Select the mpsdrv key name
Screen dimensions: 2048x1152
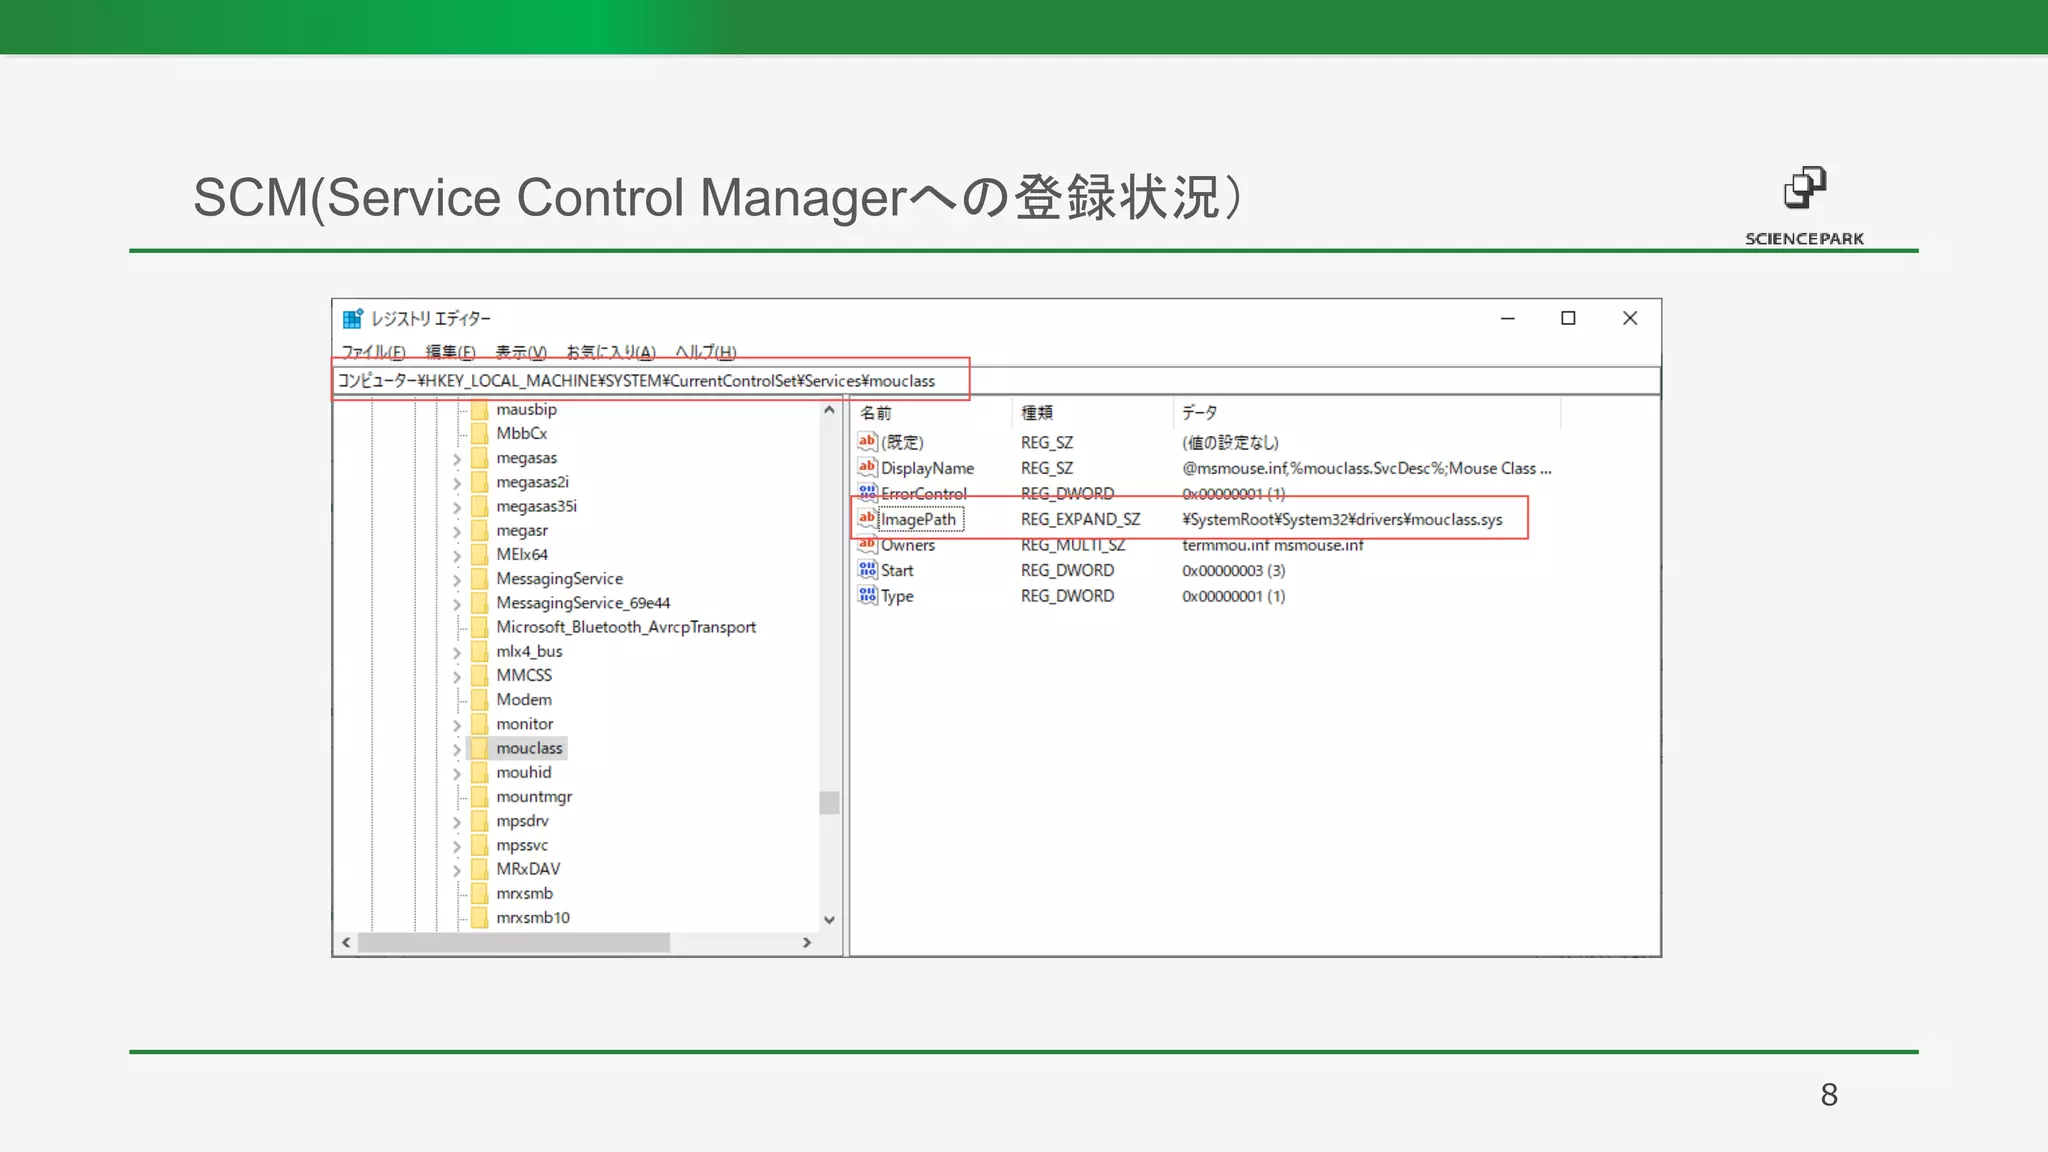522,821
